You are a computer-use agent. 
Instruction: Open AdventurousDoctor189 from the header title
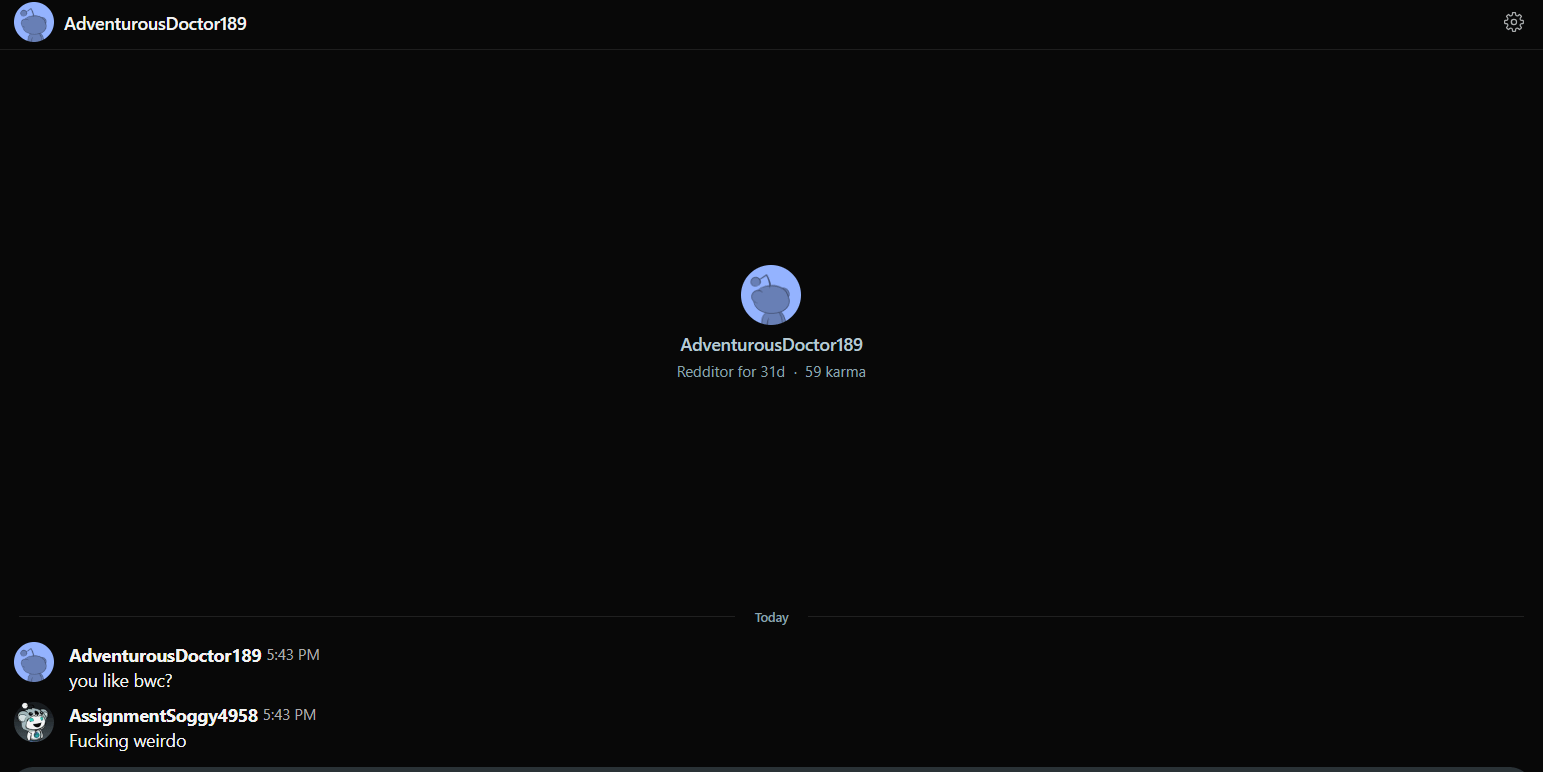coord(155,24)
